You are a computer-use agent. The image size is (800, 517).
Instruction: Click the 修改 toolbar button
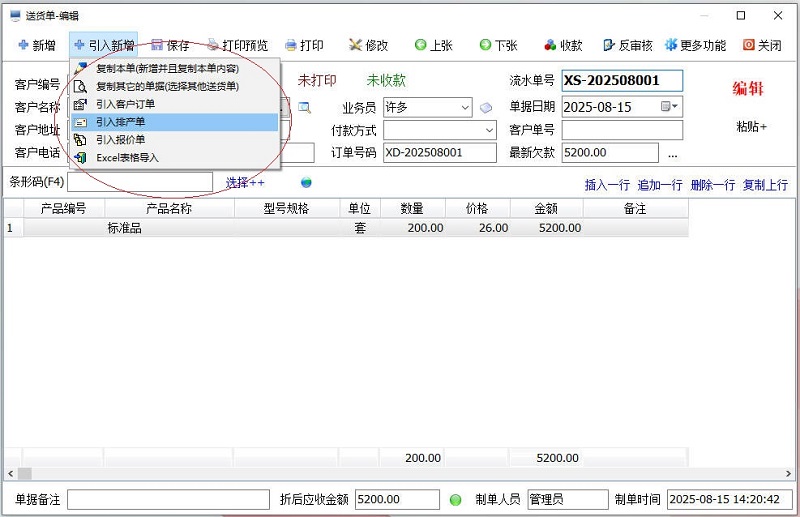coord(368,45)
